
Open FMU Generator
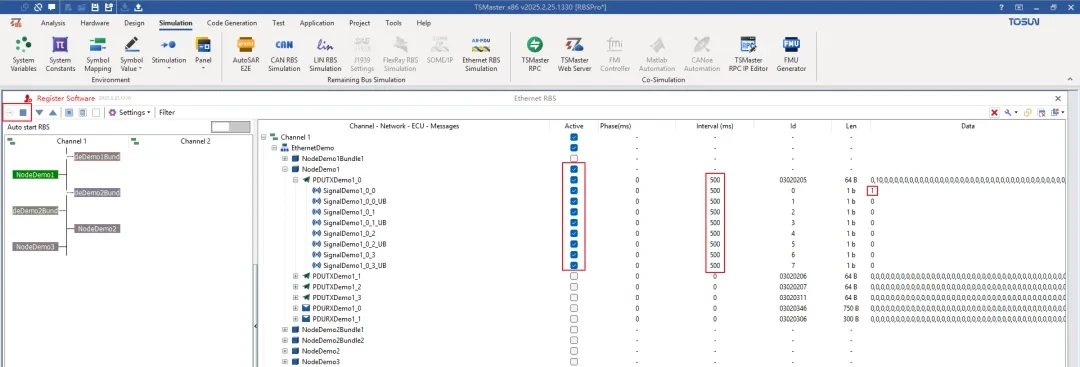(x=791, y=54)
